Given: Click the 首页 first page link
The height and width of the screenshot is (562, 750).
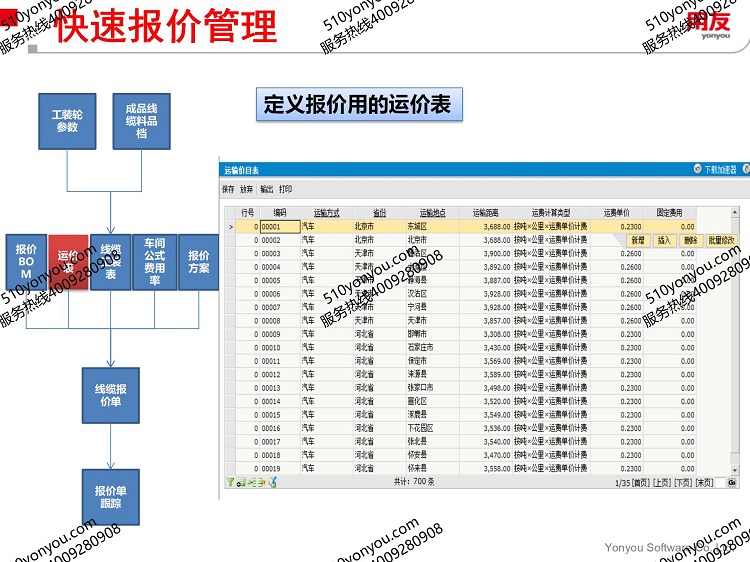Looking at the screenshot, I should [x=640, y=482].
